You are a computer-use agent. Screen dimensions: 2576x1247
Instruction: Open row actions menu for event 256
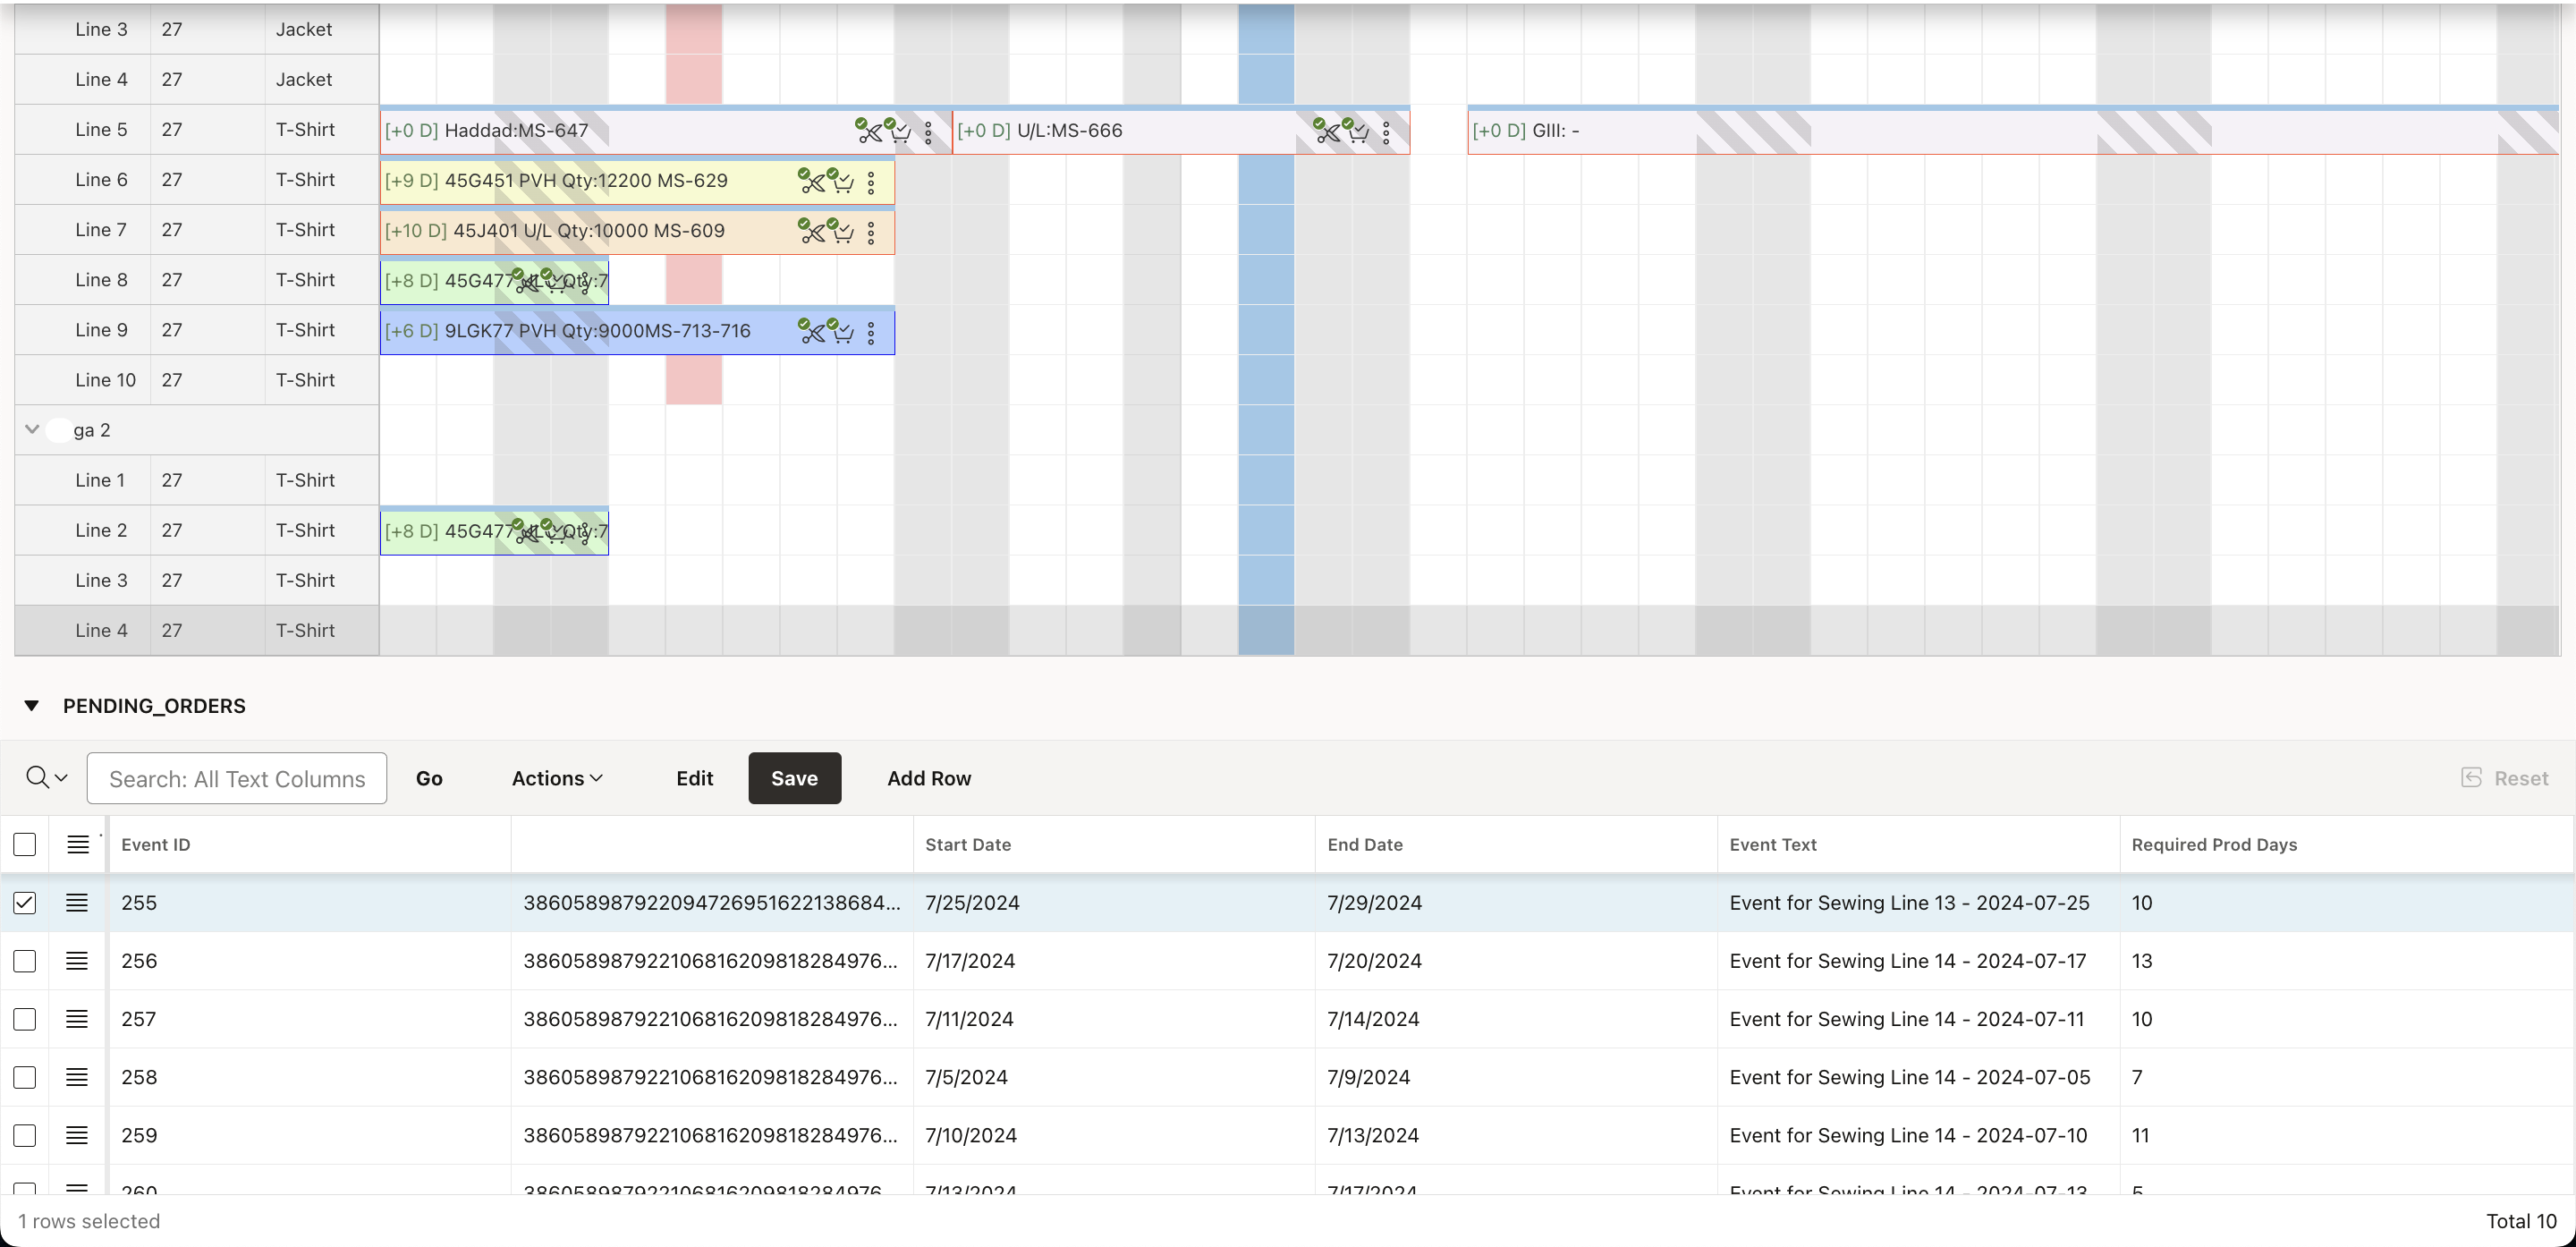(77, 961)
